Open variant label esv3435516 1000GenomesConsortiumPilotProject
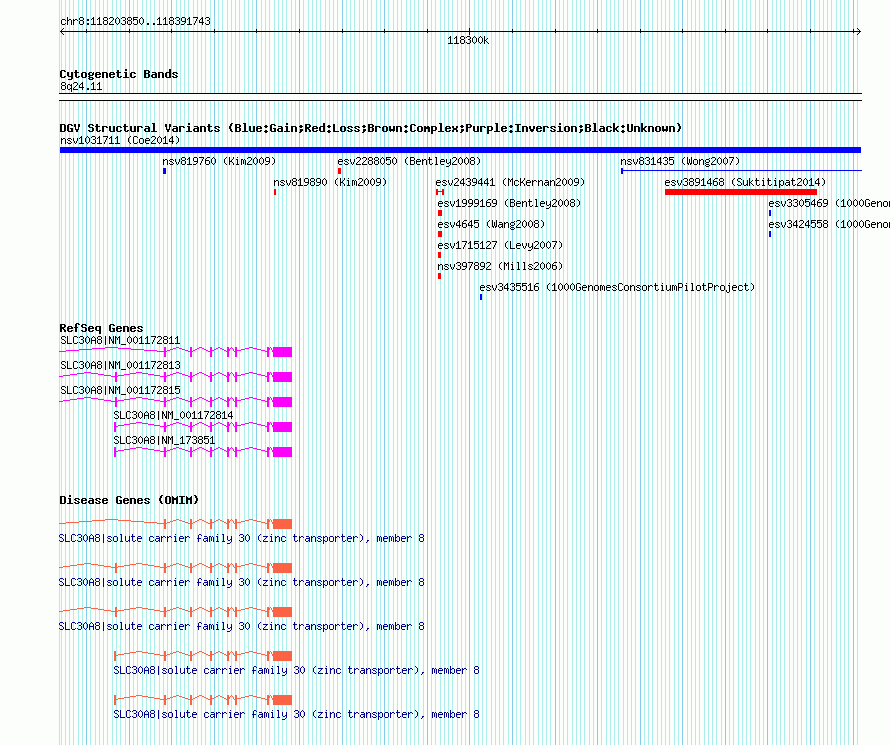This screenshot has height=745, width=890. pyautogui.click(x=617, y=287)
